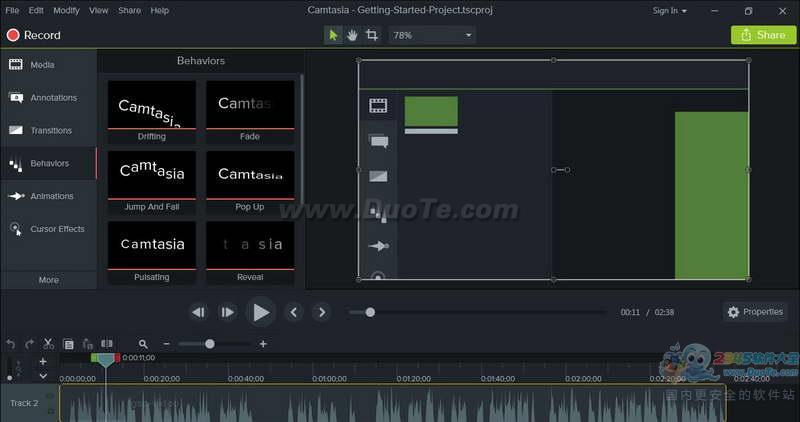Click the Behaviors panel scrollbar
Viewport: 800px width, 422px height.
pos(302,140)
